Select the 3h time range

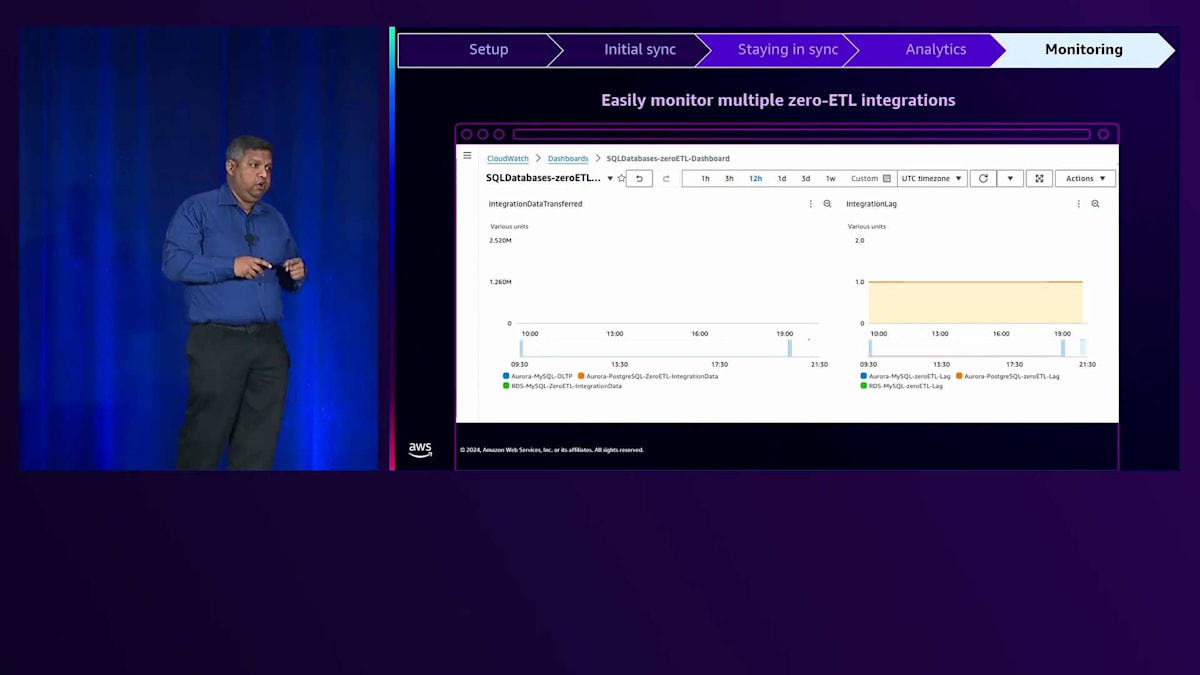(729, 178)
